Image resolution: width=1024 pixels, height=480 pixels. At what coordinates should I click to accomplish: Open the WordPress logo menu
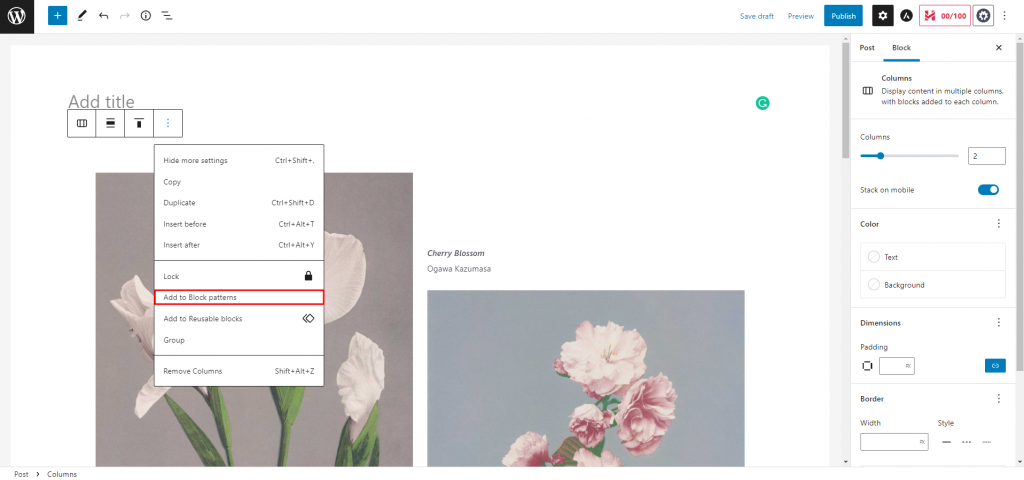tap(16, 16)
